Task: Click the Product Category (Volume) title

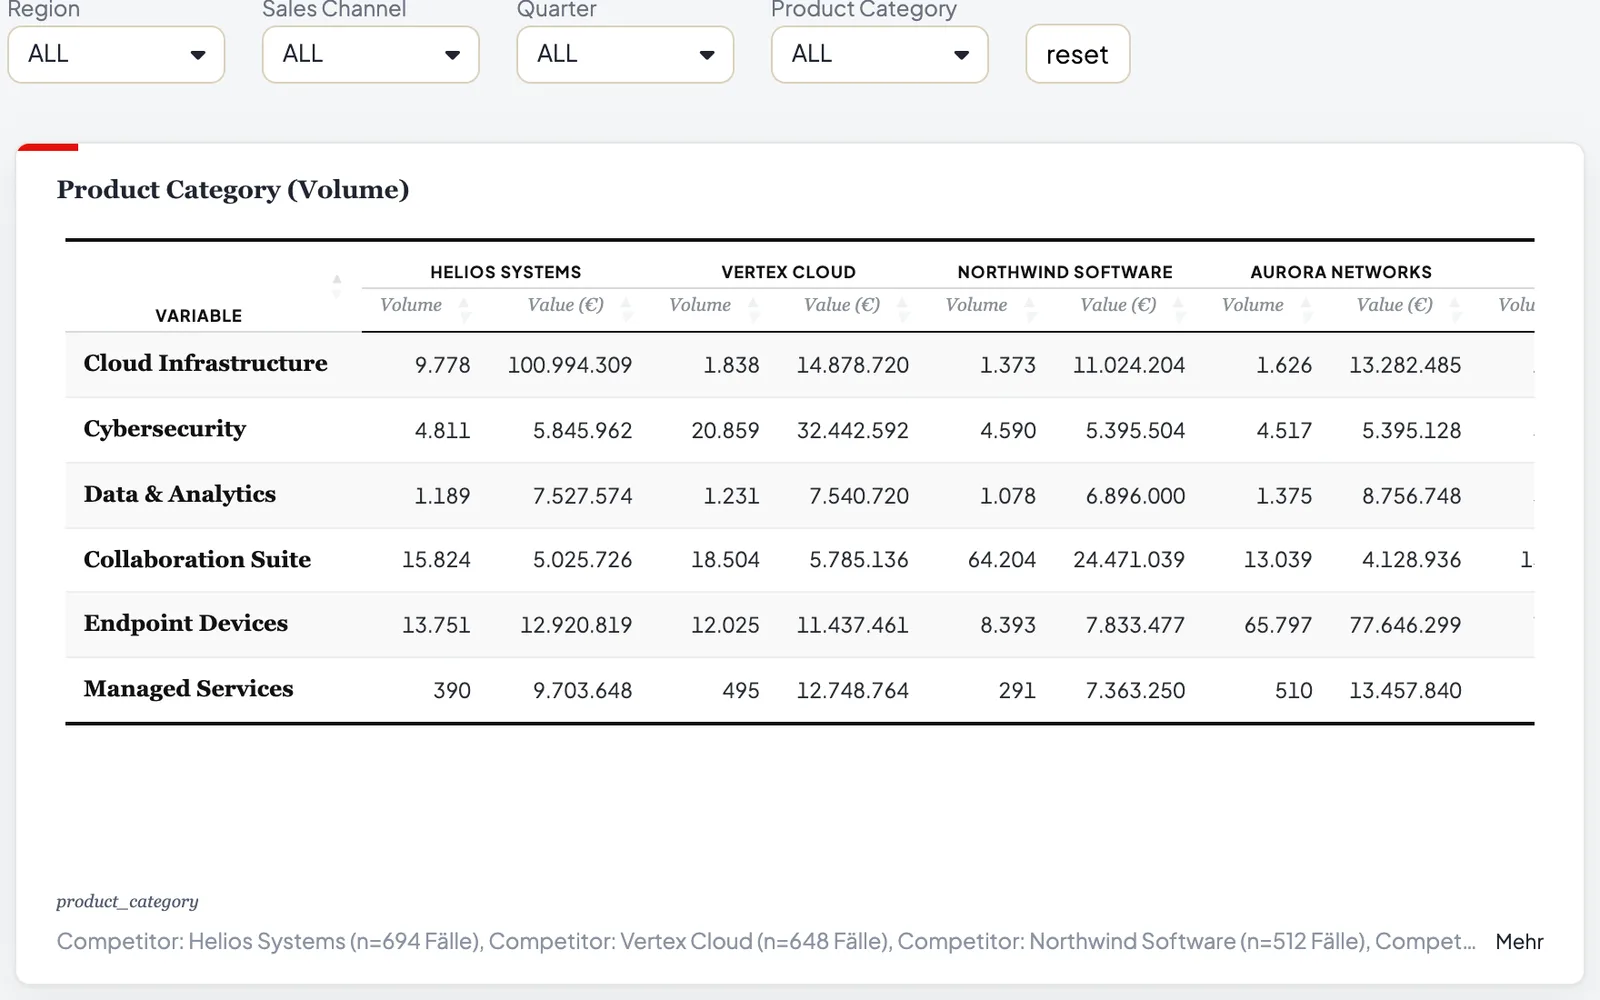Action: pyautogui.click(x=233, y=190)
